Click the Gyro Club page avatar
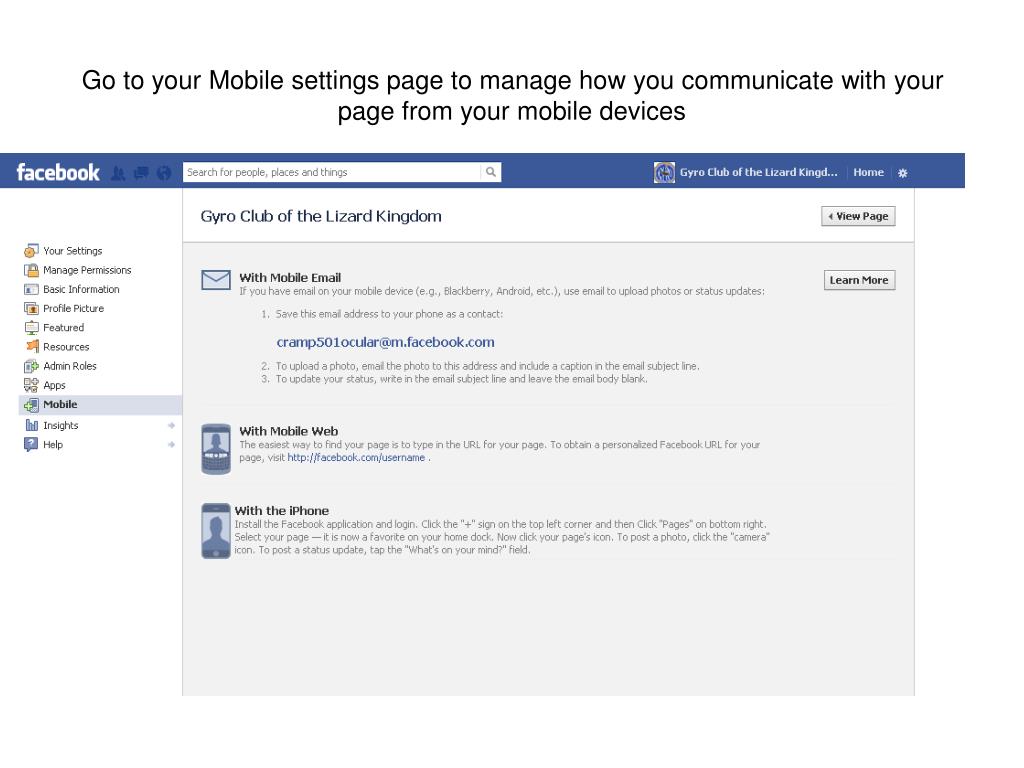This screenshot has width=1024, height=768. pyautogui.click(x=664, y=172)
